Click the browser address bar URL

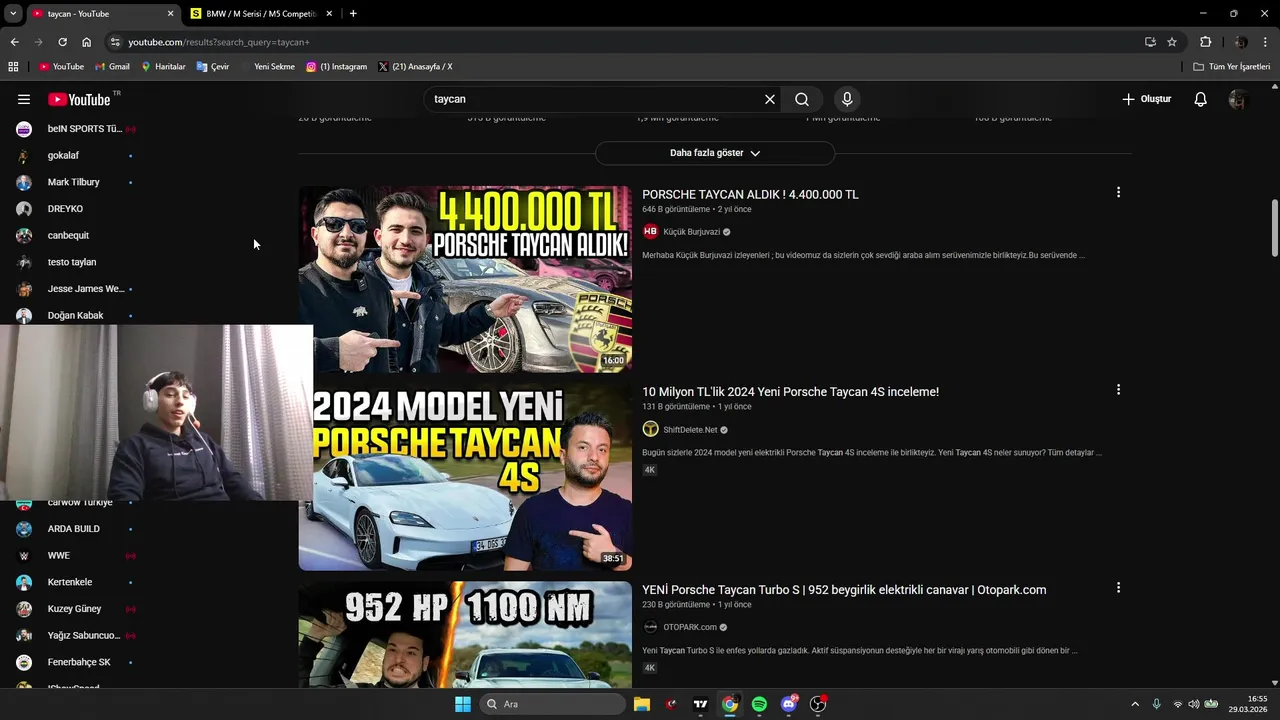(219, 42)
